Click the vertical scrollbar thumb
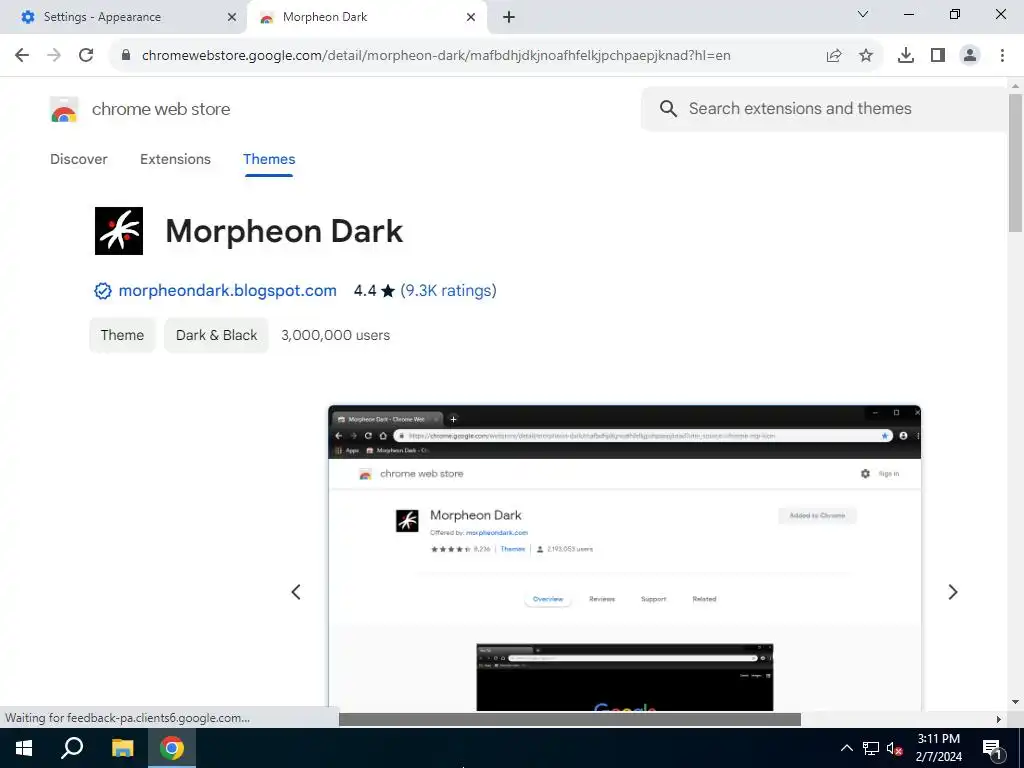 tap(1015, 163)
